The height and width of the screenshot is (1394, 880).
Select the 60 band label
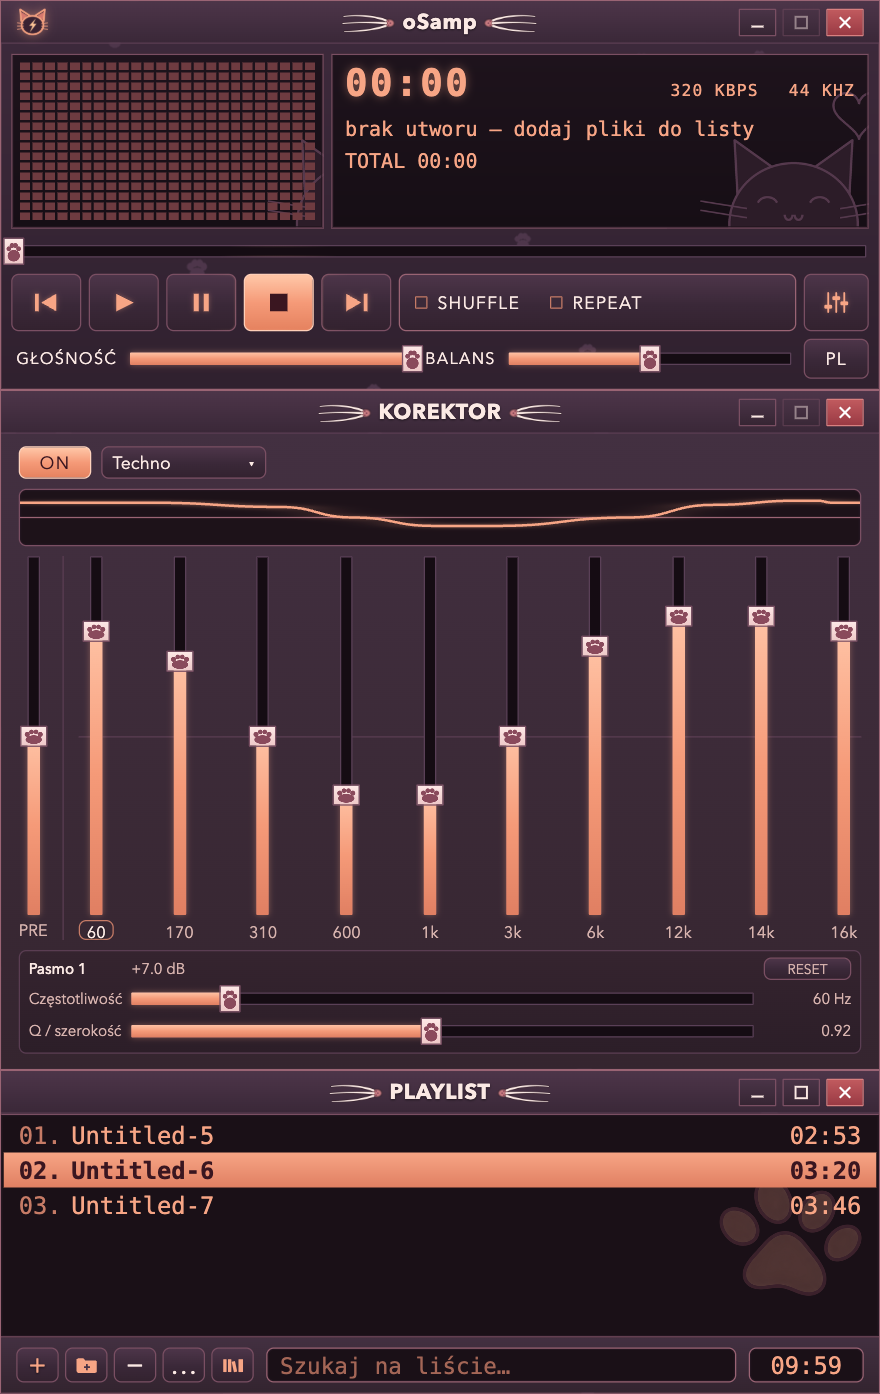pos(96,931)
